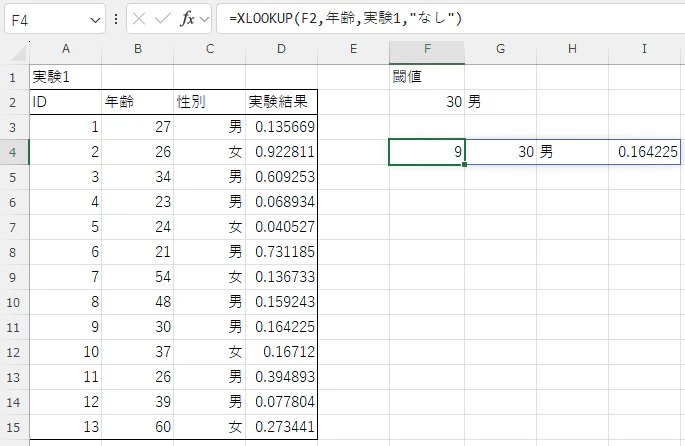Click age value 37
The image size is (685, 446).
click(x=138, y=352)
